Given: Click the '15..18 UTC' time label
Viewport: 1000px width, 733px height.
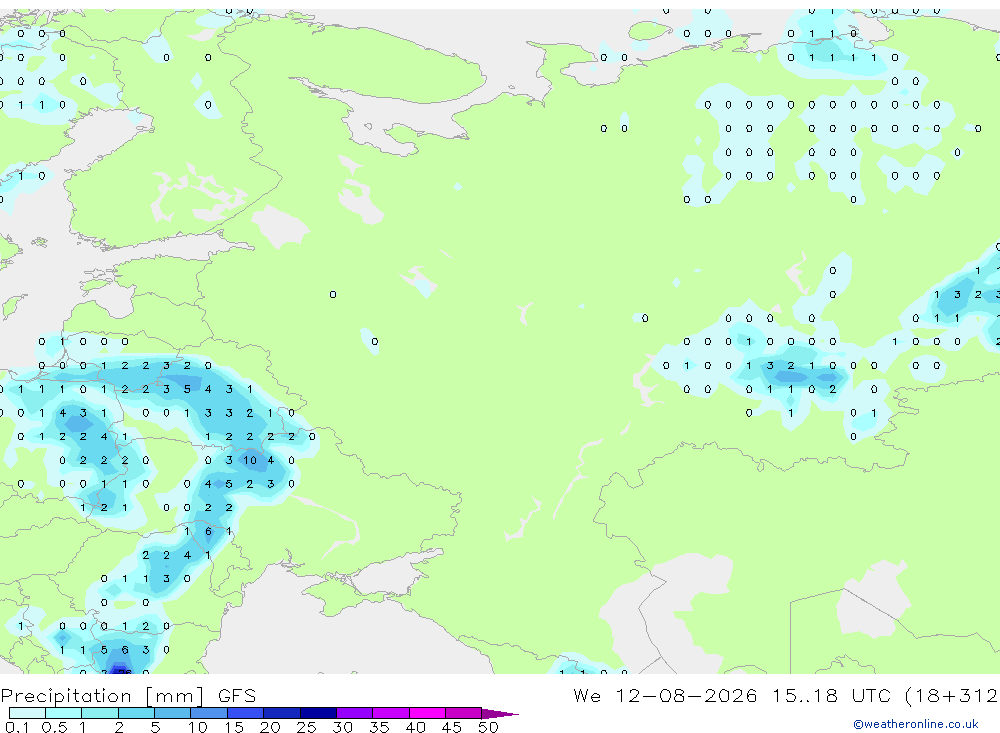Looking at the screenshot, I should click(834, 695).
